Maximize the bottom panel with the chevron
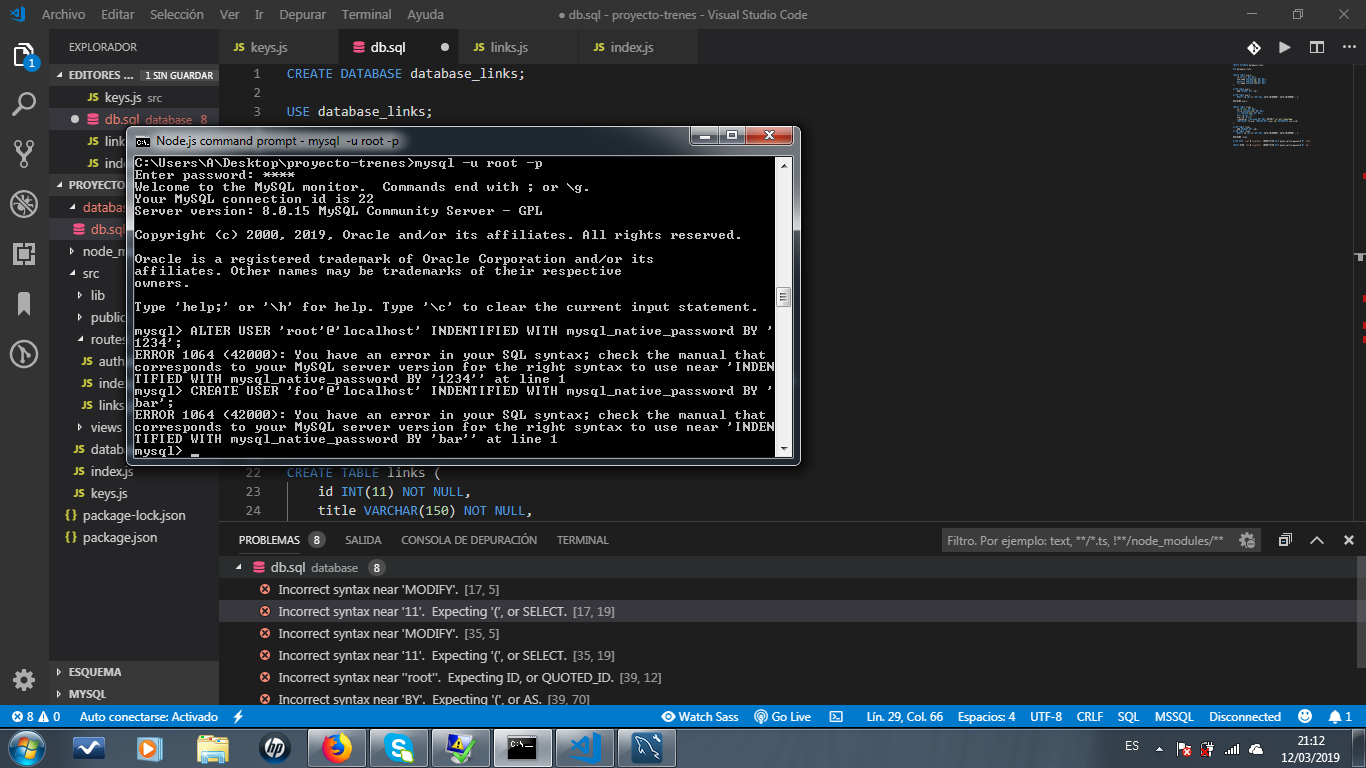The width and height of the screenshot is (1366, 768). (x=1317, y=540)
